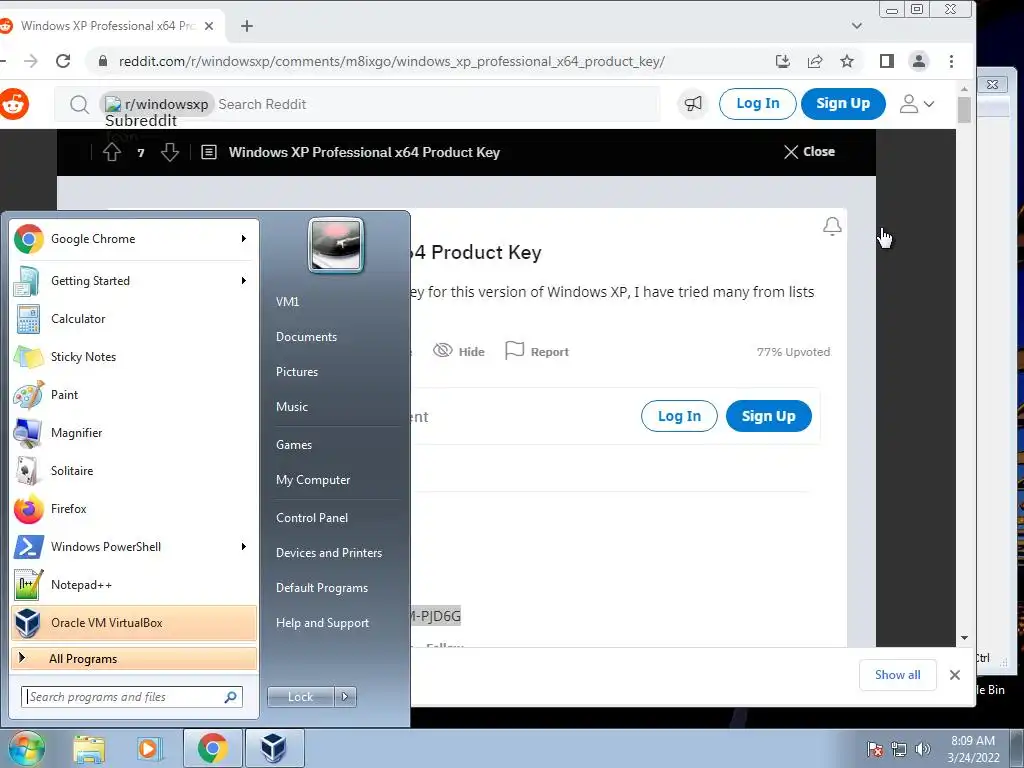Click the volume speaker tray icon
The width and height of the screenshot is (1024, 768).
tap(922, 749)
